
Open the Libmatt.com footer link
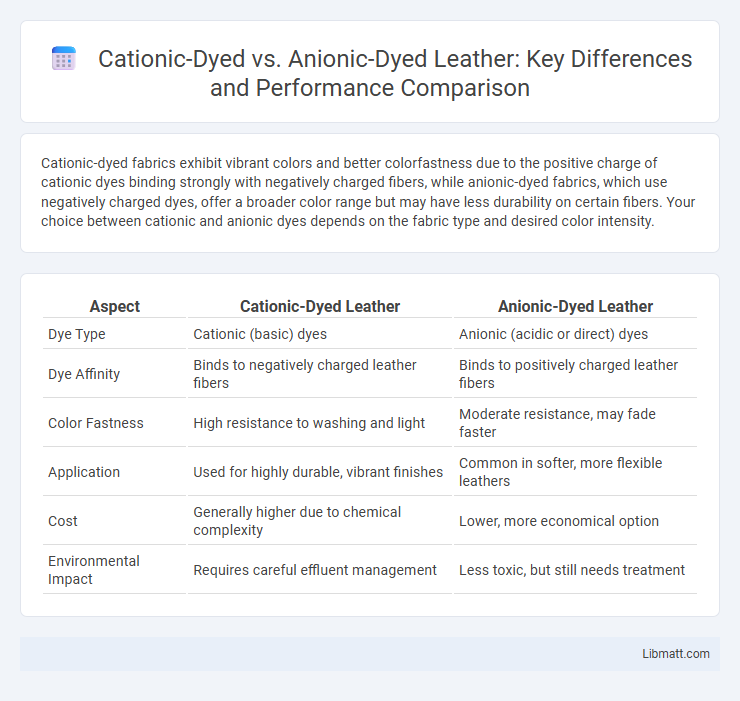[x=676, y=654]
